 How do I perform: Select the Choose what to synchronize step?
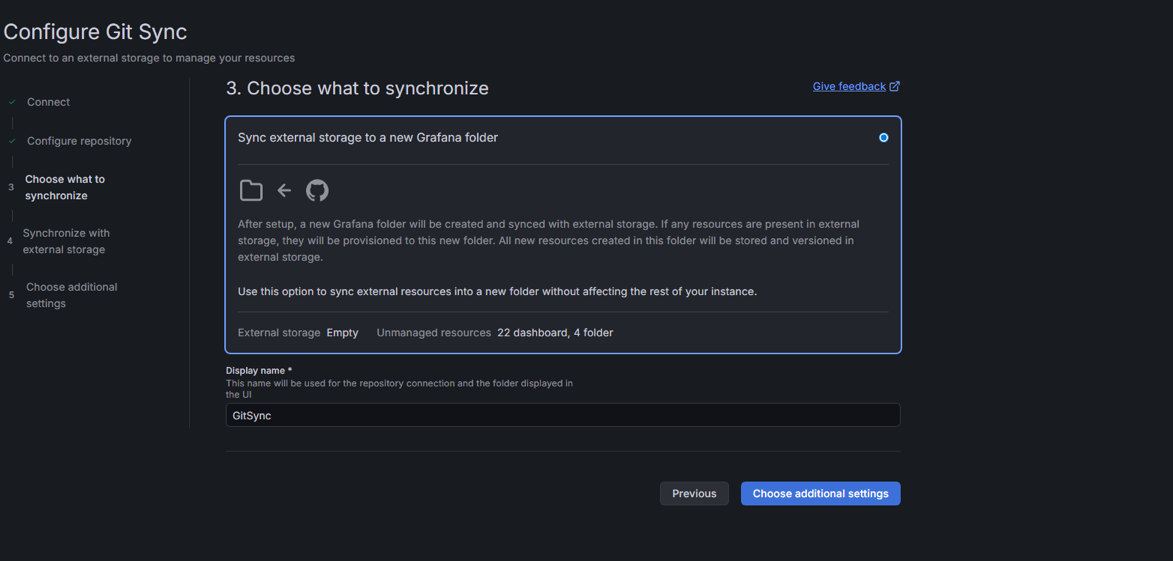64,187
